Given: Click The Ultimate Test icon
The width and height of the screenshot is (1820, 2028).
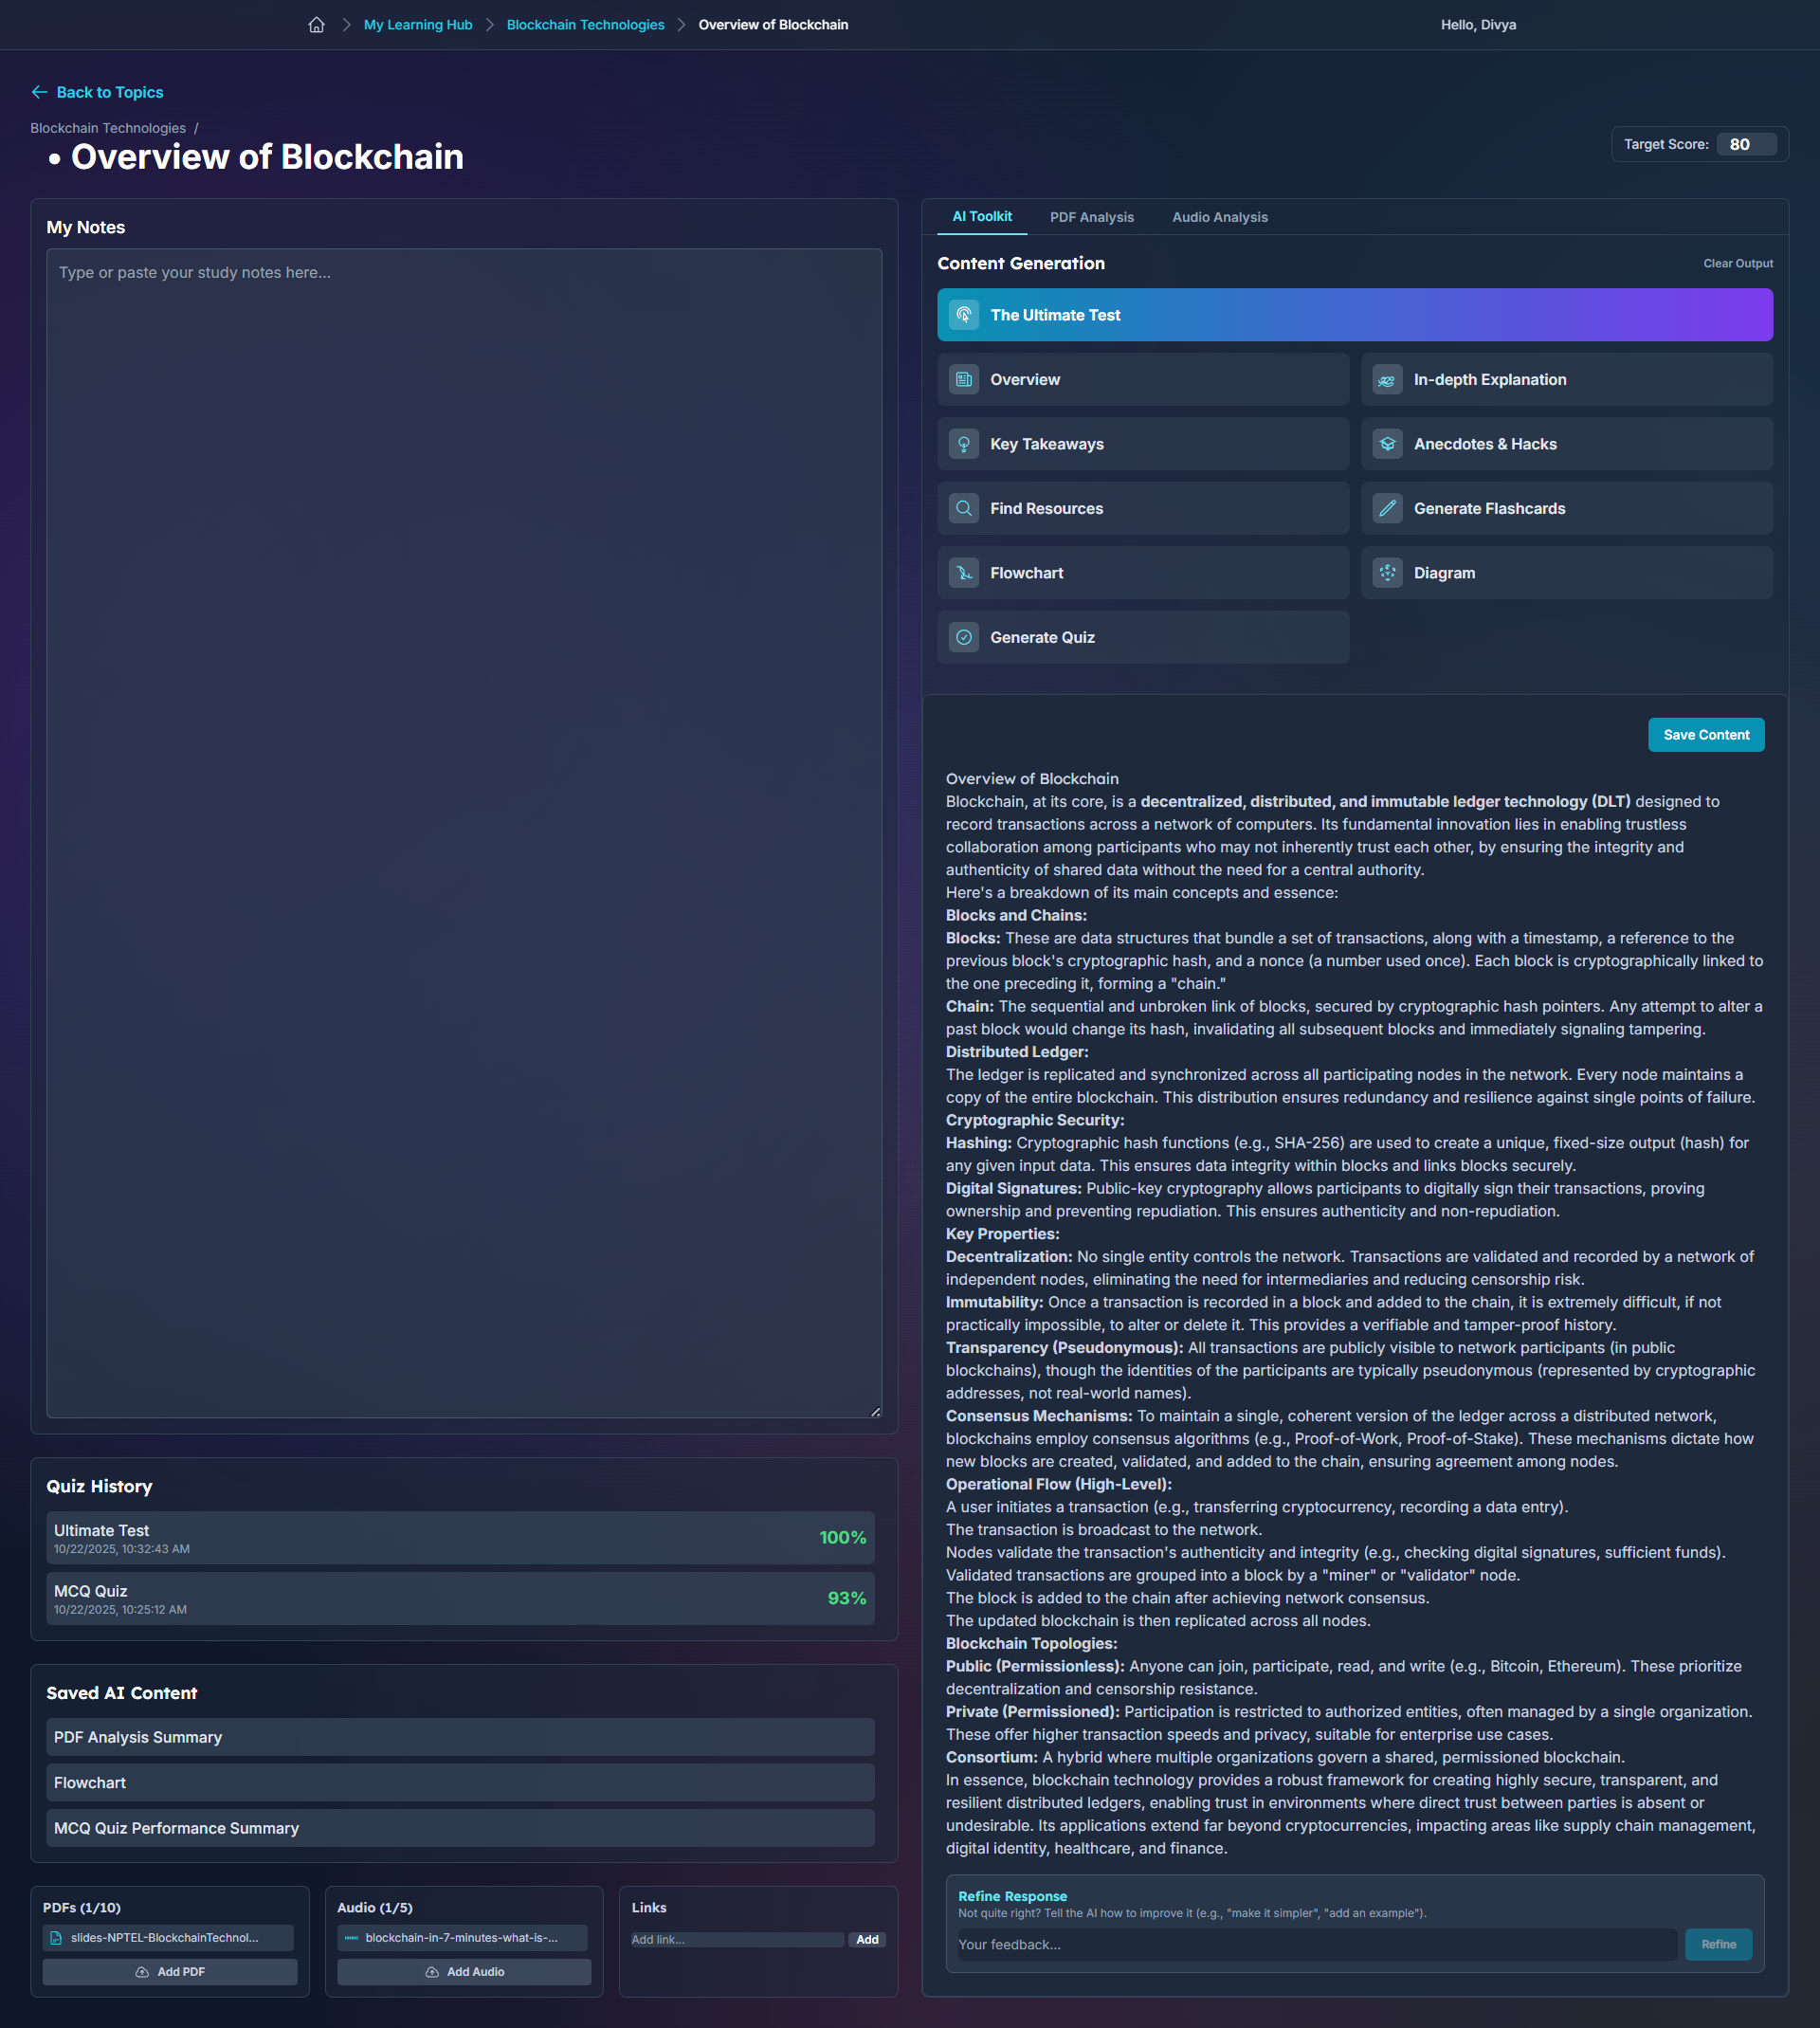Looking at the screenshot, I should (x=963, y=315).
